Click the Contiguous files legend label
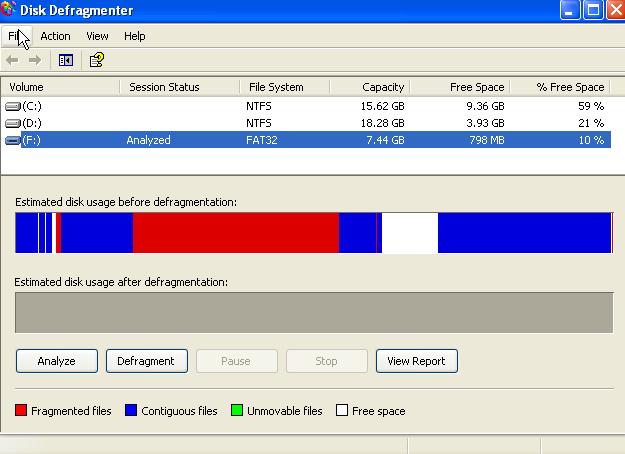Image resolution: width=625 pixels, height=454 pixels. point(179,411)
